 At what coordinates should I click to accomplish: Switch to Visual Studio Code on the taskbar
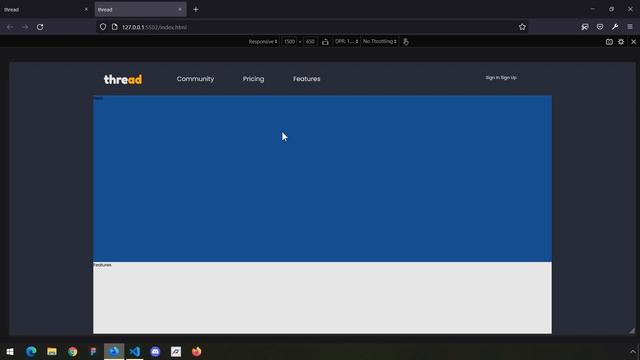click(135, 351)
